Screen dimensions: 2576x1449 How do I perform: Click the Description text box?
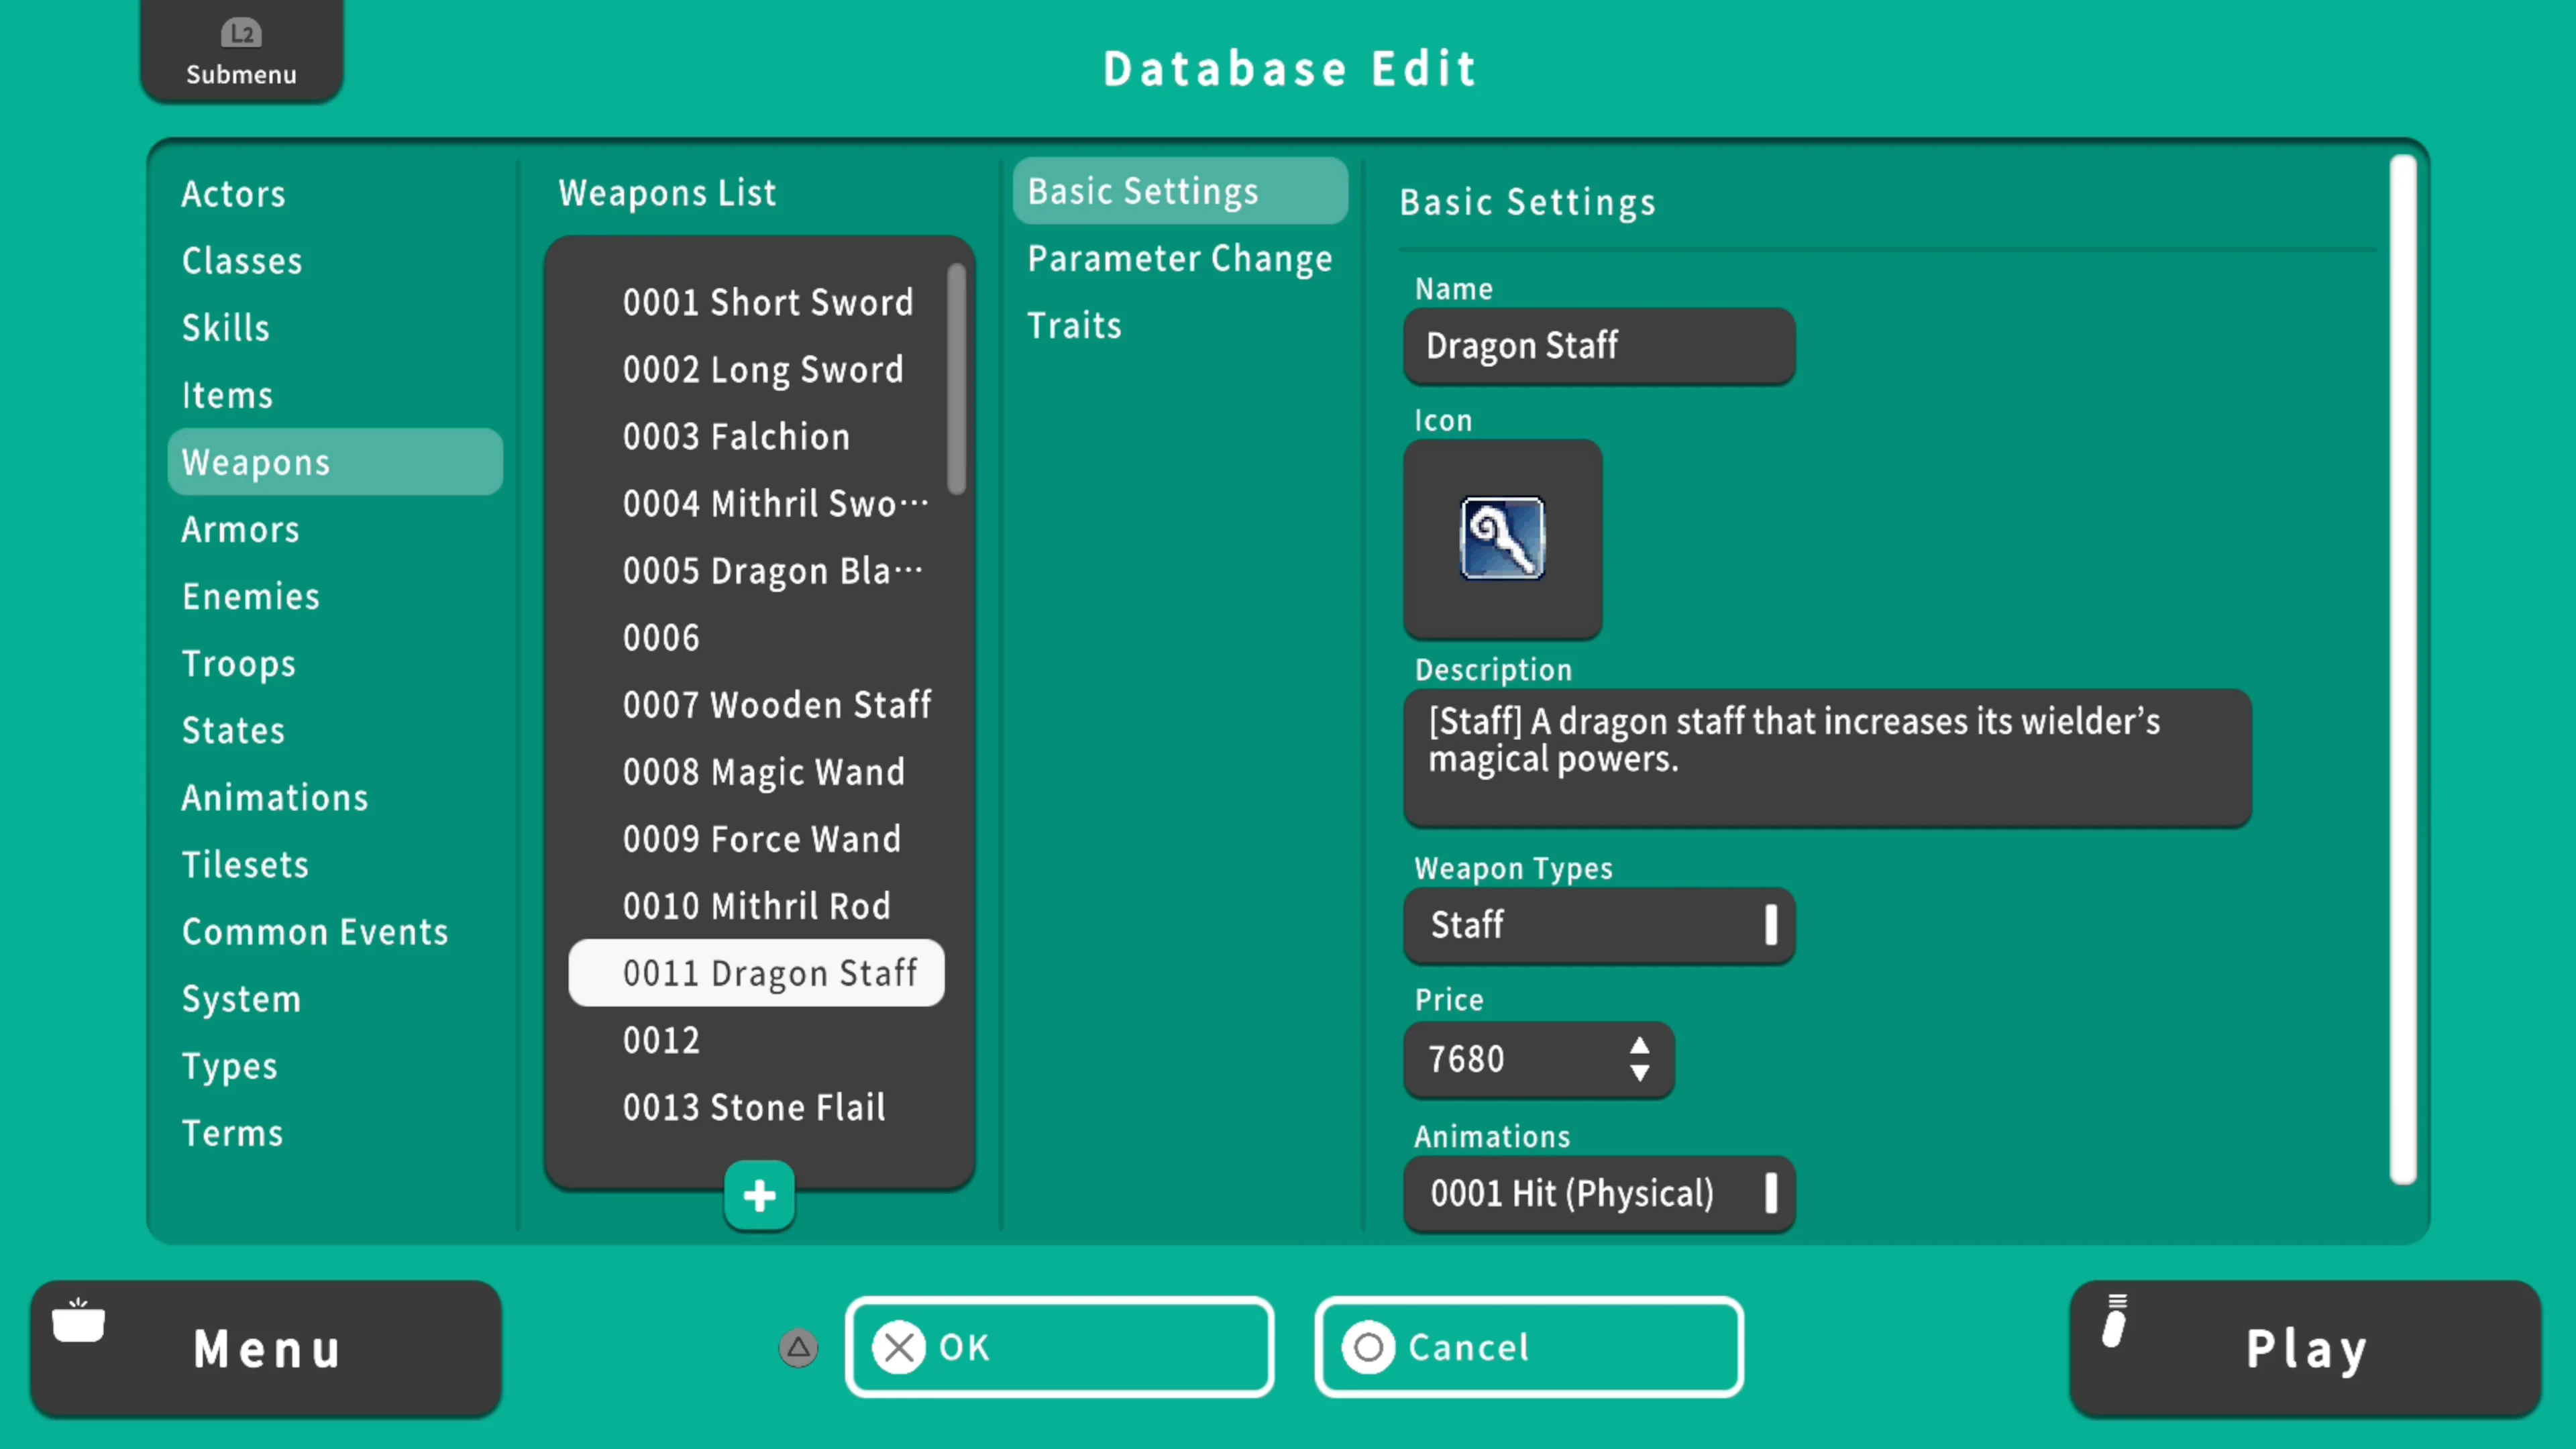pos(1826,757)
